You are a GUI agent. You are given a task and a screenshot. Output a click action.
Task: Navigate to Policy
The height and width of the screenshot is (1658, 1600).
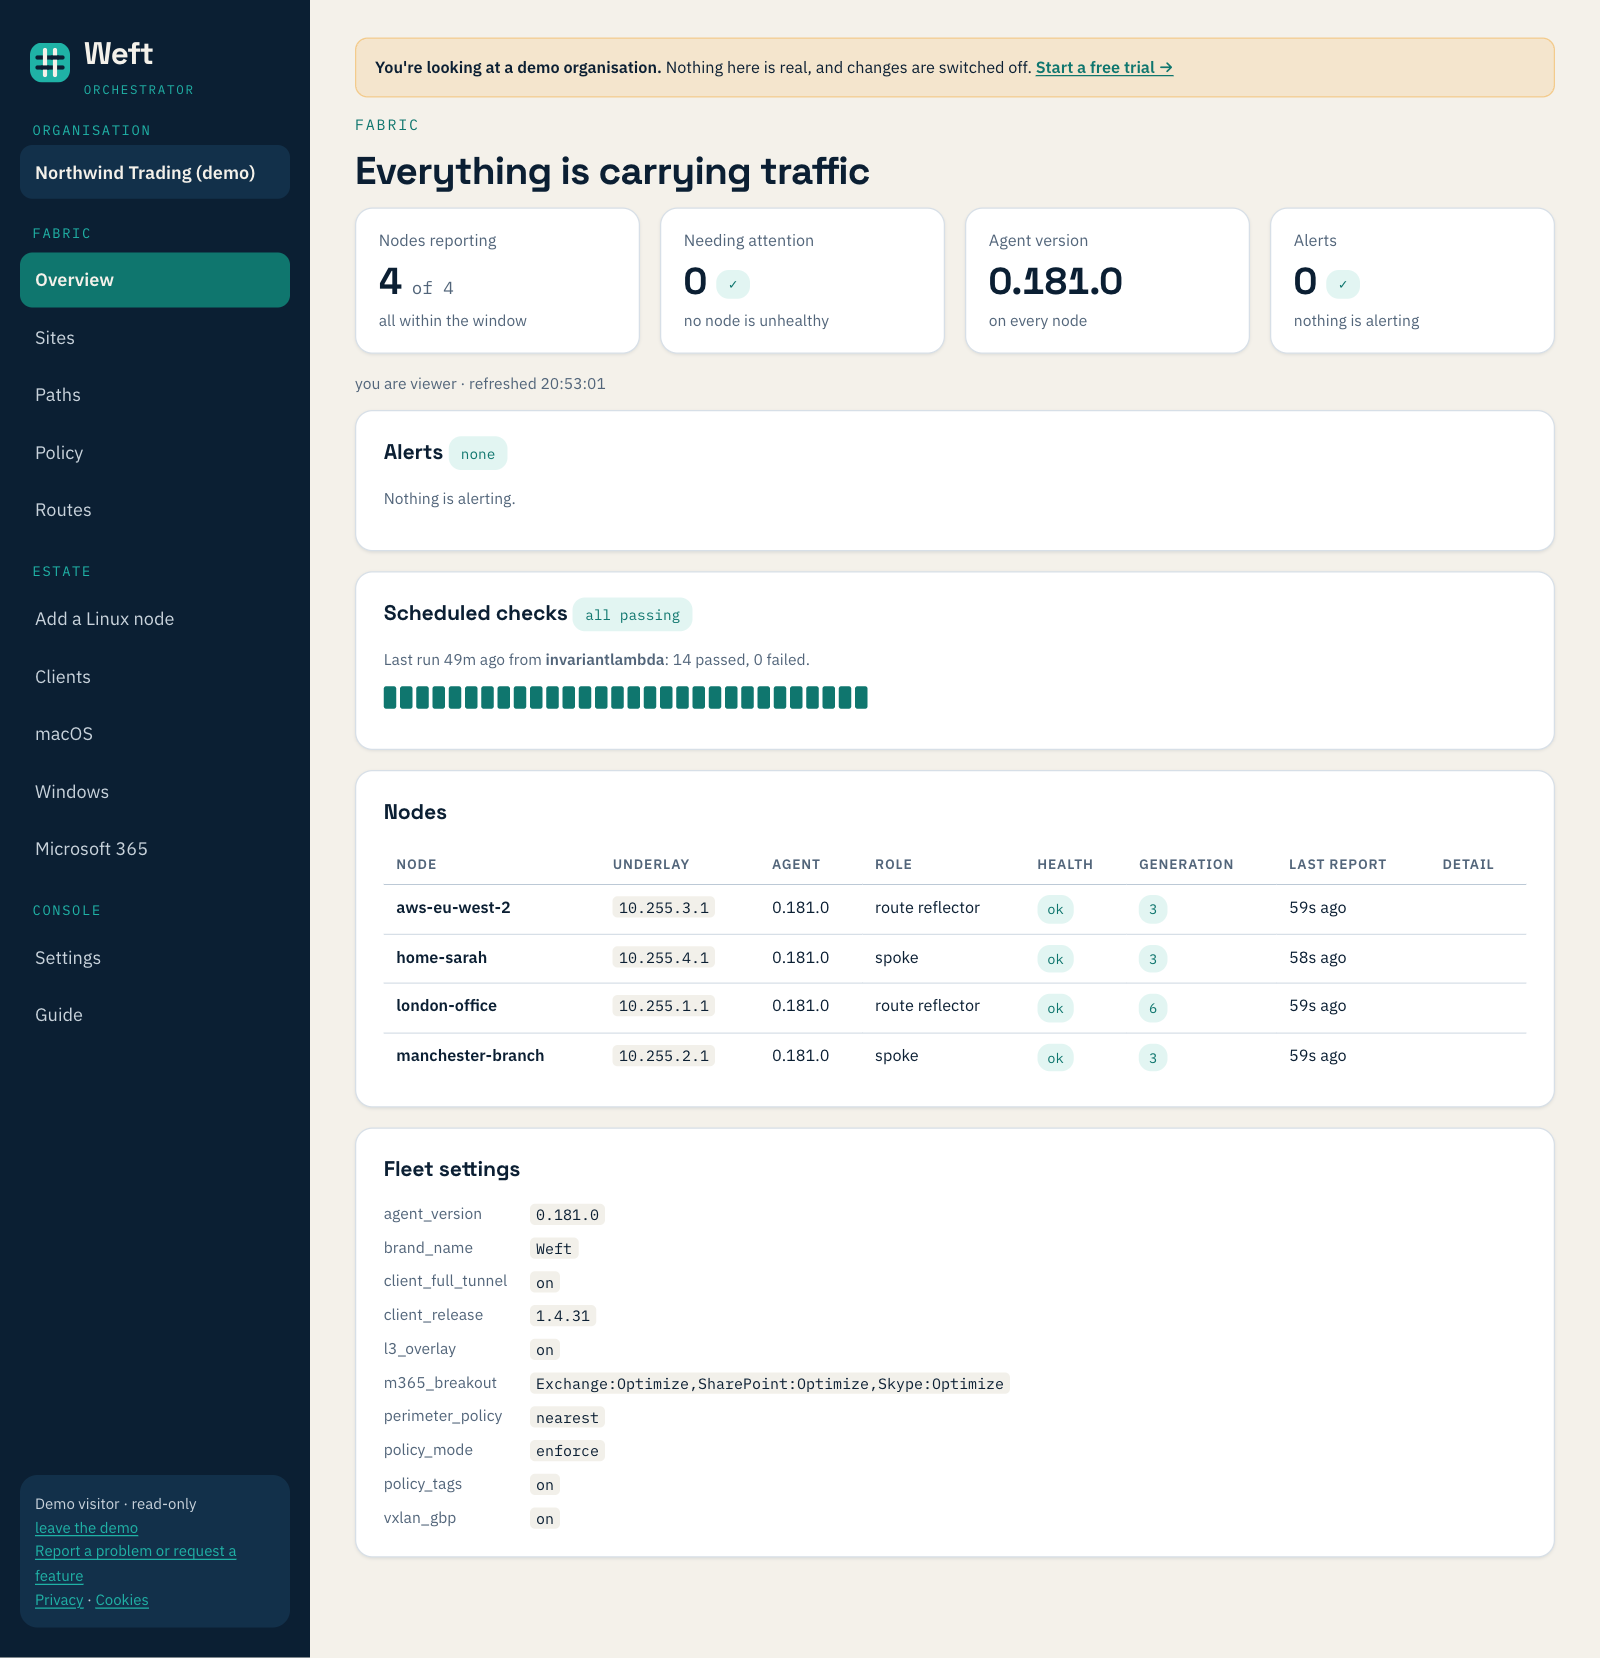click(x=155, y=453)
